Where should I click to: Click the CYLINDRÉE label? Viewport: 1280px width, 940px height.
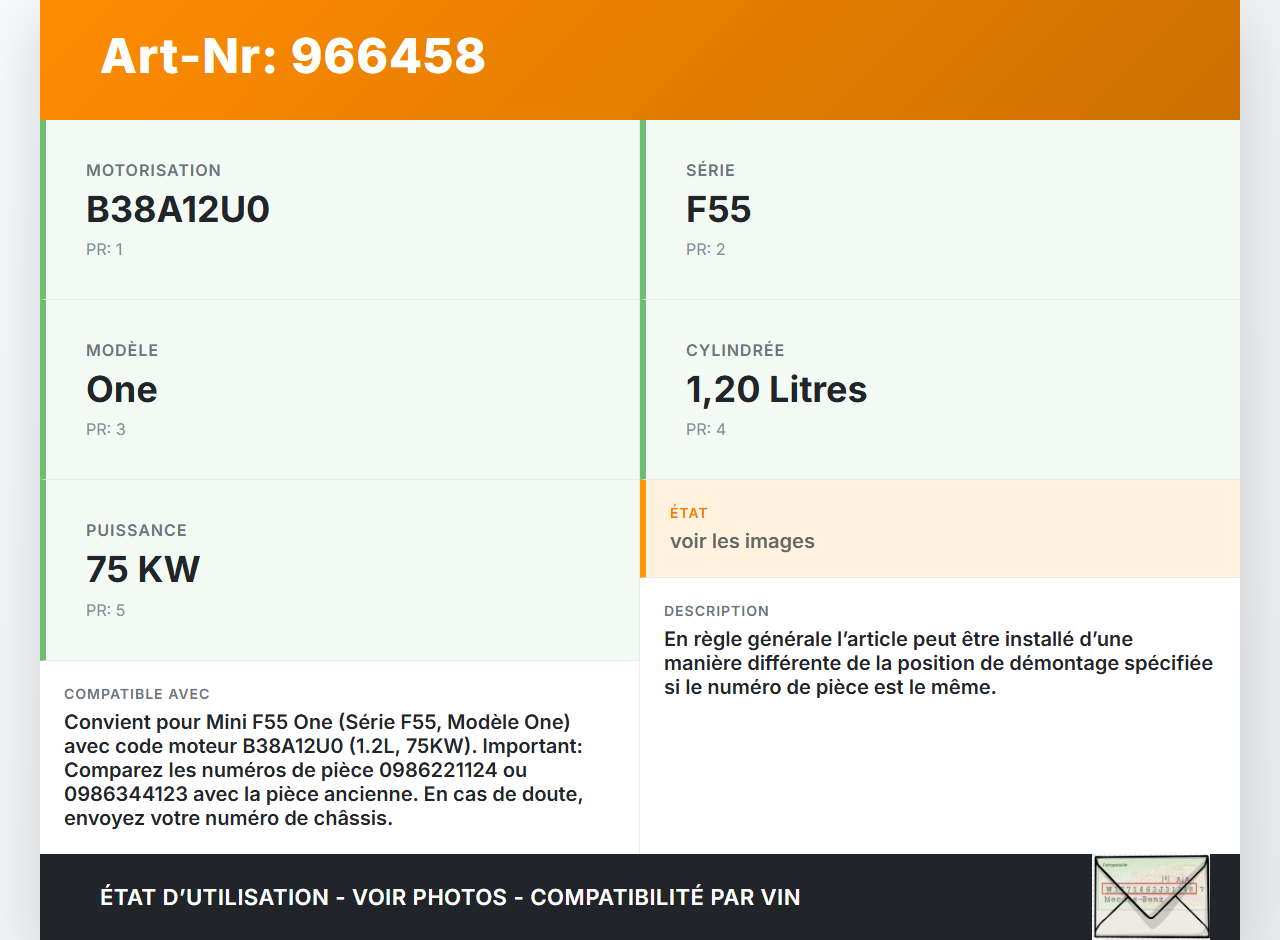[735, 351]
